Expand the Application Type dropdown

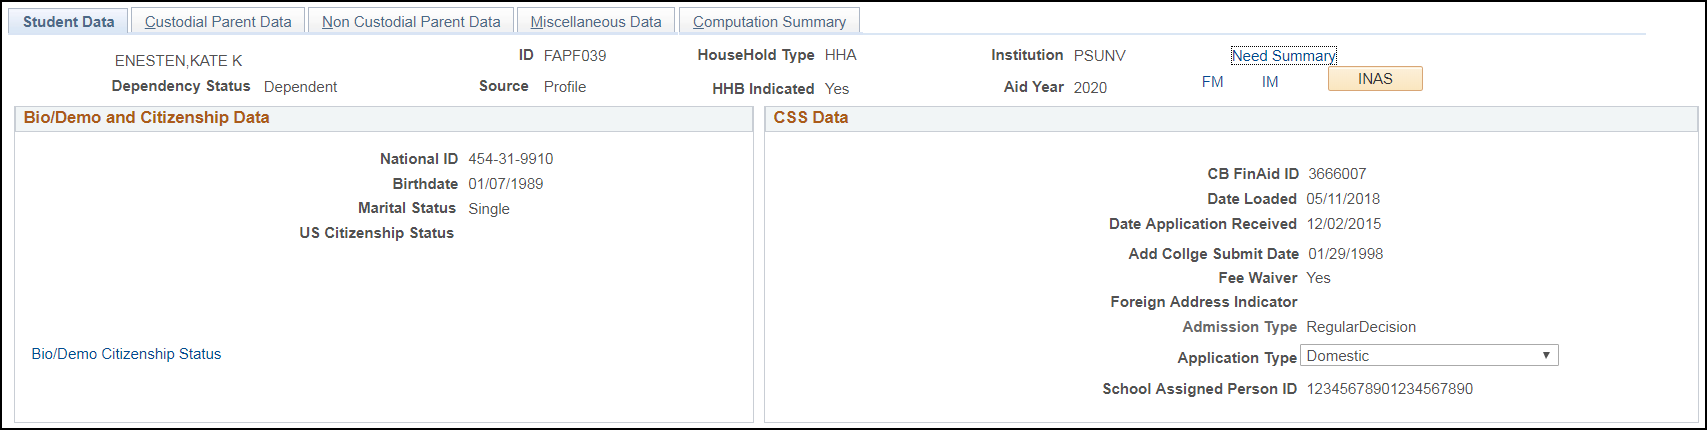pos(1429,356)
